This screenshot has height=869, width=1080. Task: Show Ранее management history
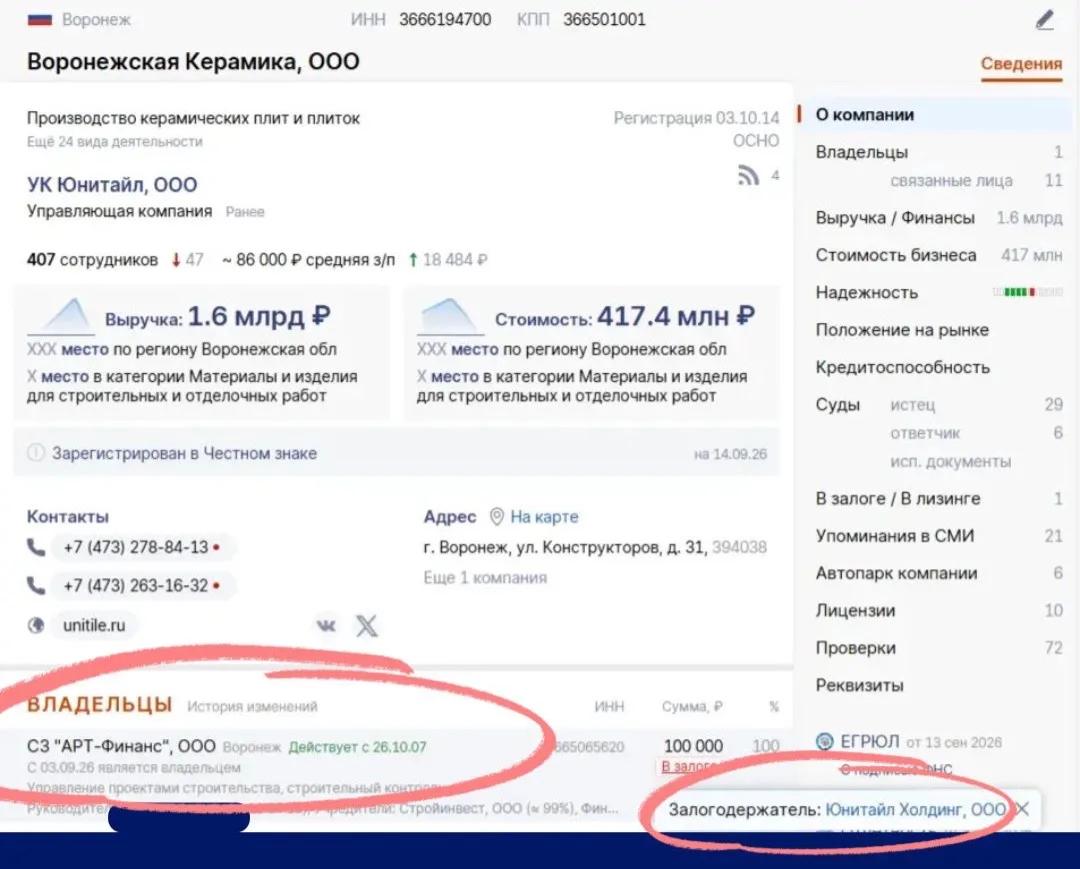[x=245, y=211]
